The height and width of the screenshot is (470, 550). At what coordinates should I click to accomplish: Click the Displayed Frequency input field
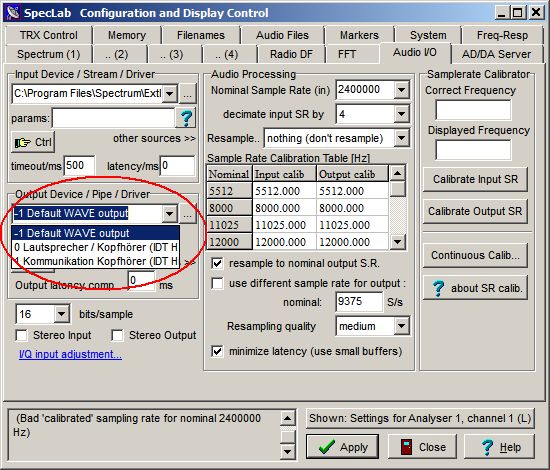coord(473,150)
